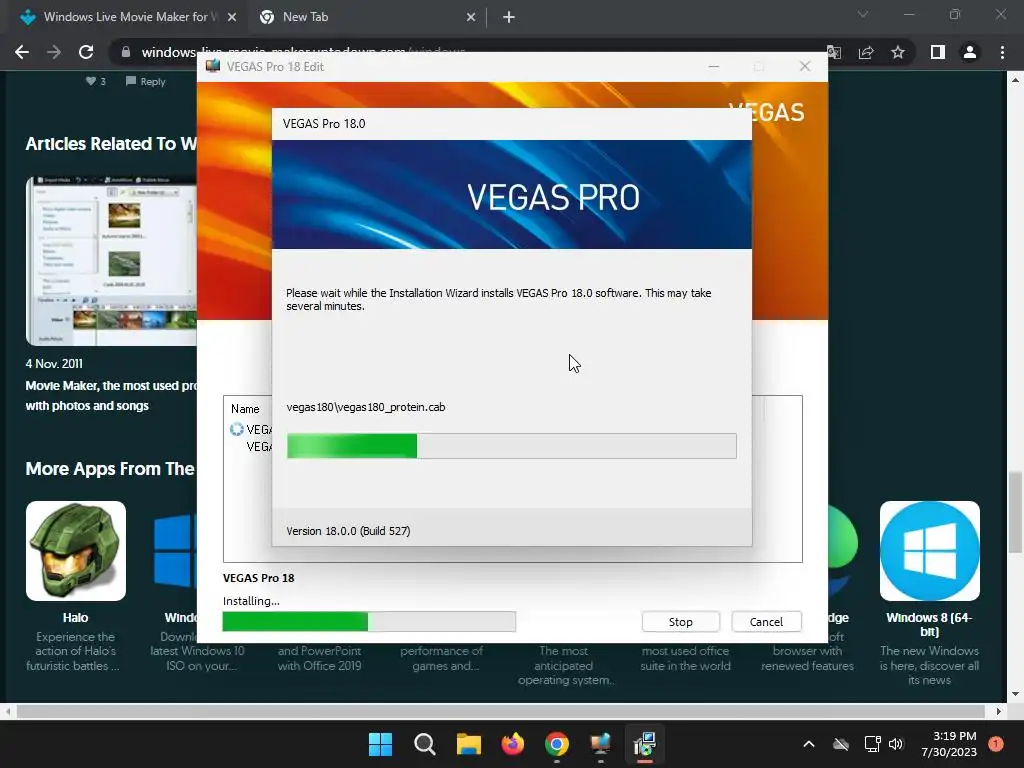
Task: Open the Chrome profile icon
Action: pos(970,52)
